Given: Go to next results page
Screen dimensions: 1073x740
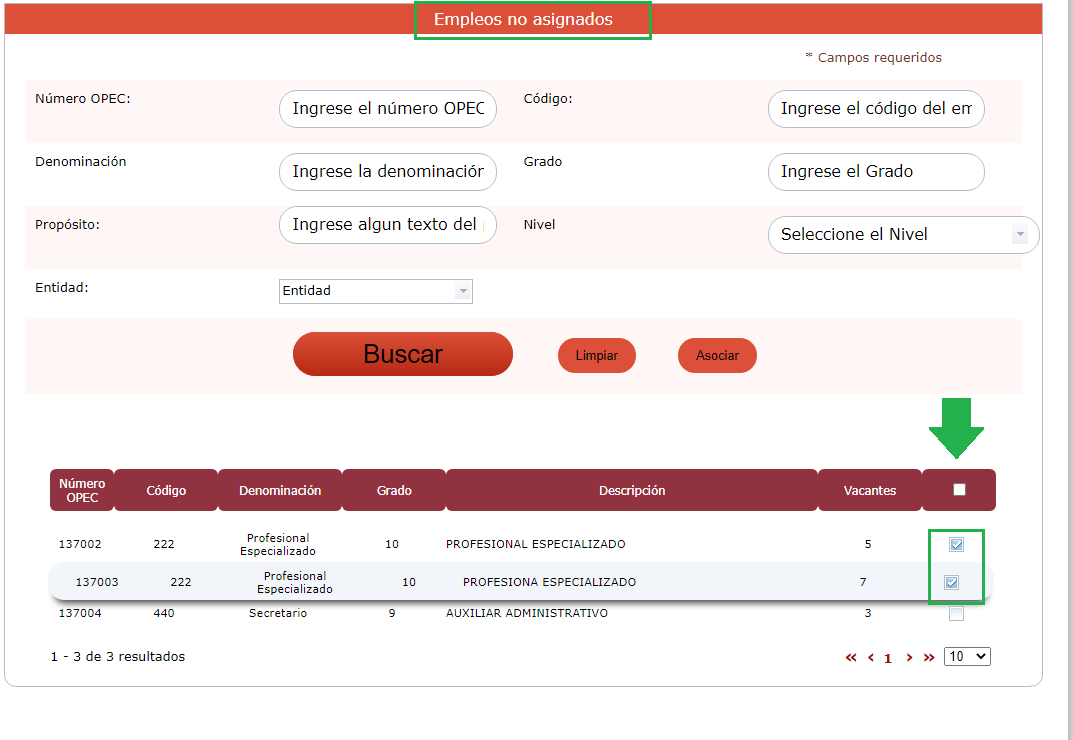Looking at the screenshot, I should (909, 658).
